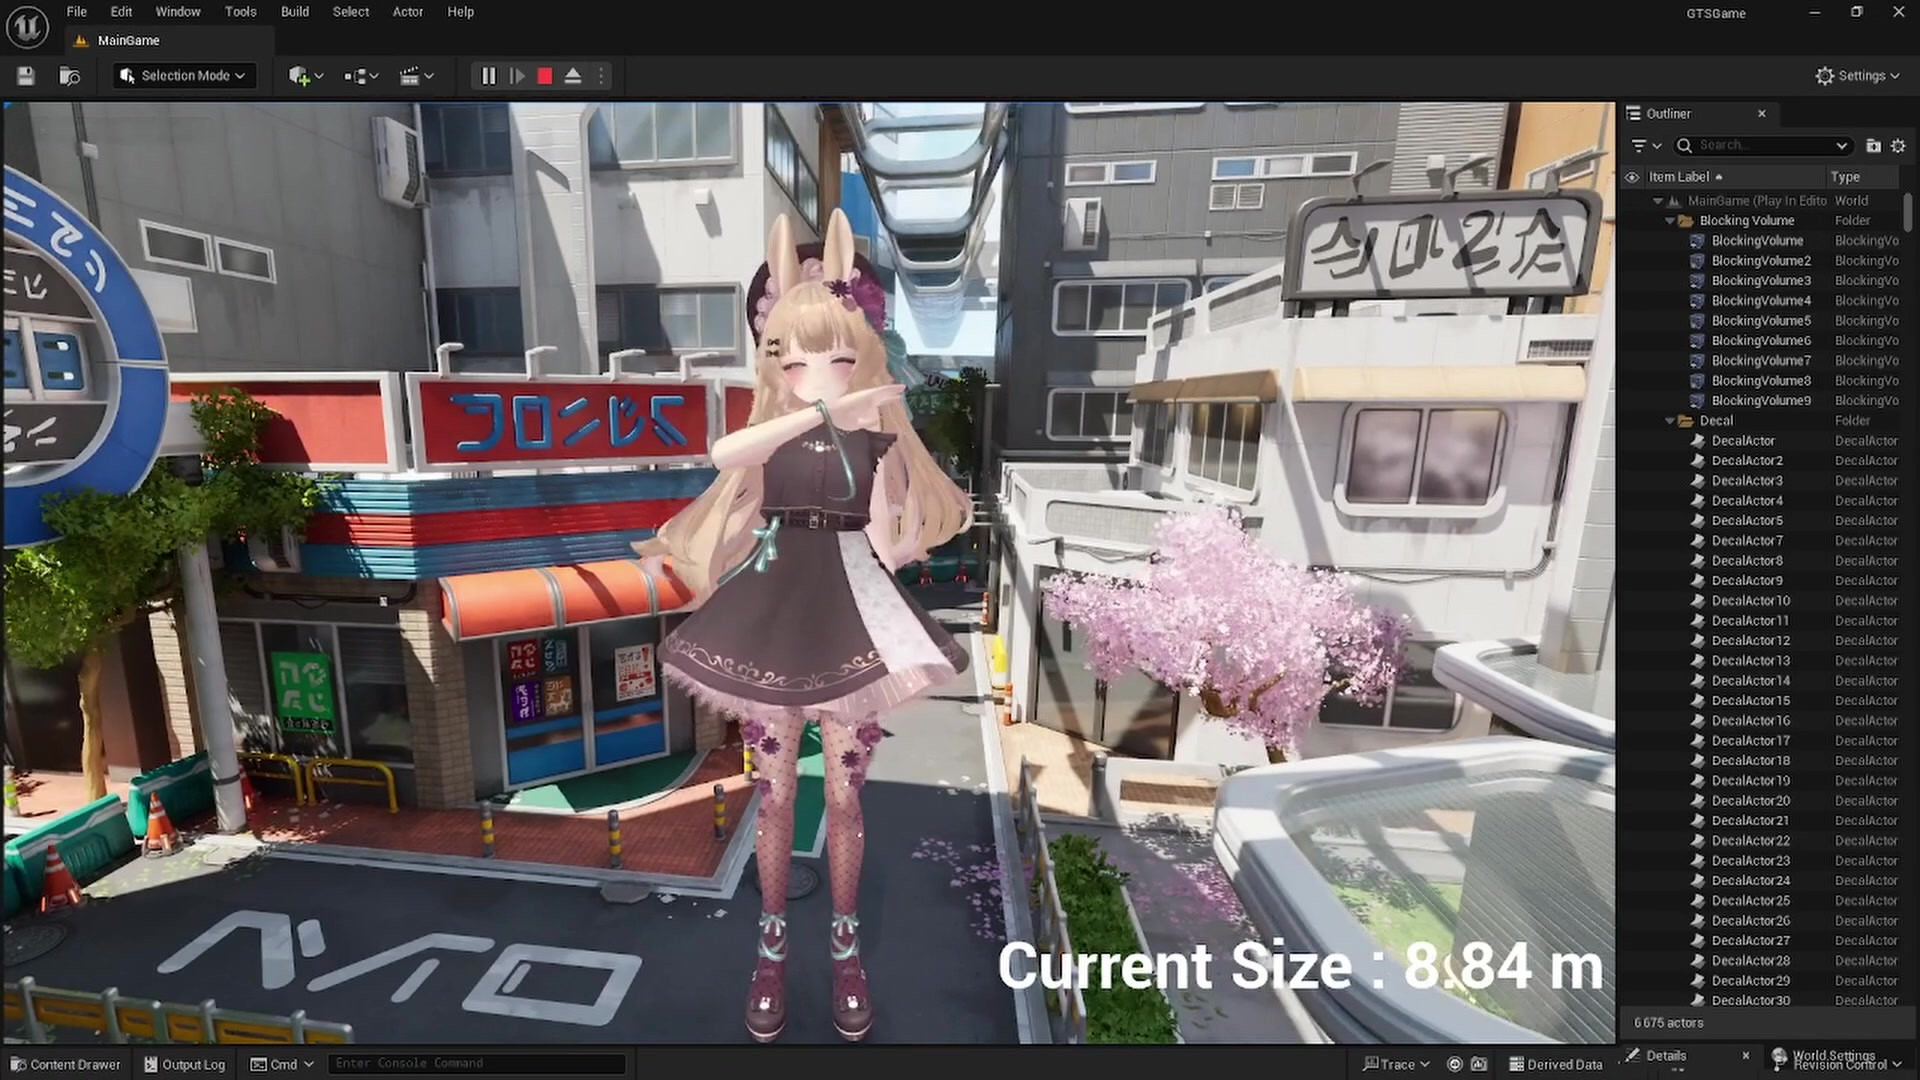Screen dimensions: 1920x1080
Task: Click the Unreal Engine logo icon
Action: click(x=27, y=27)
